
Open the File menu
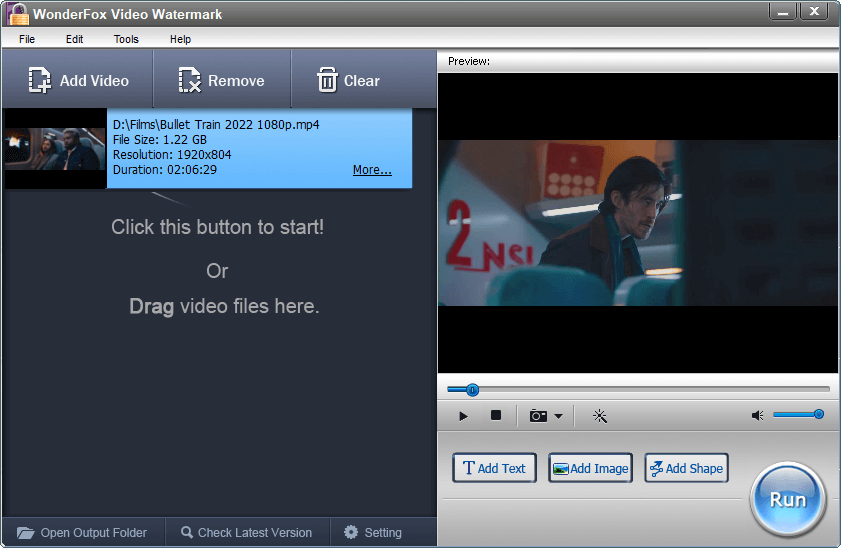coord(27,39)
